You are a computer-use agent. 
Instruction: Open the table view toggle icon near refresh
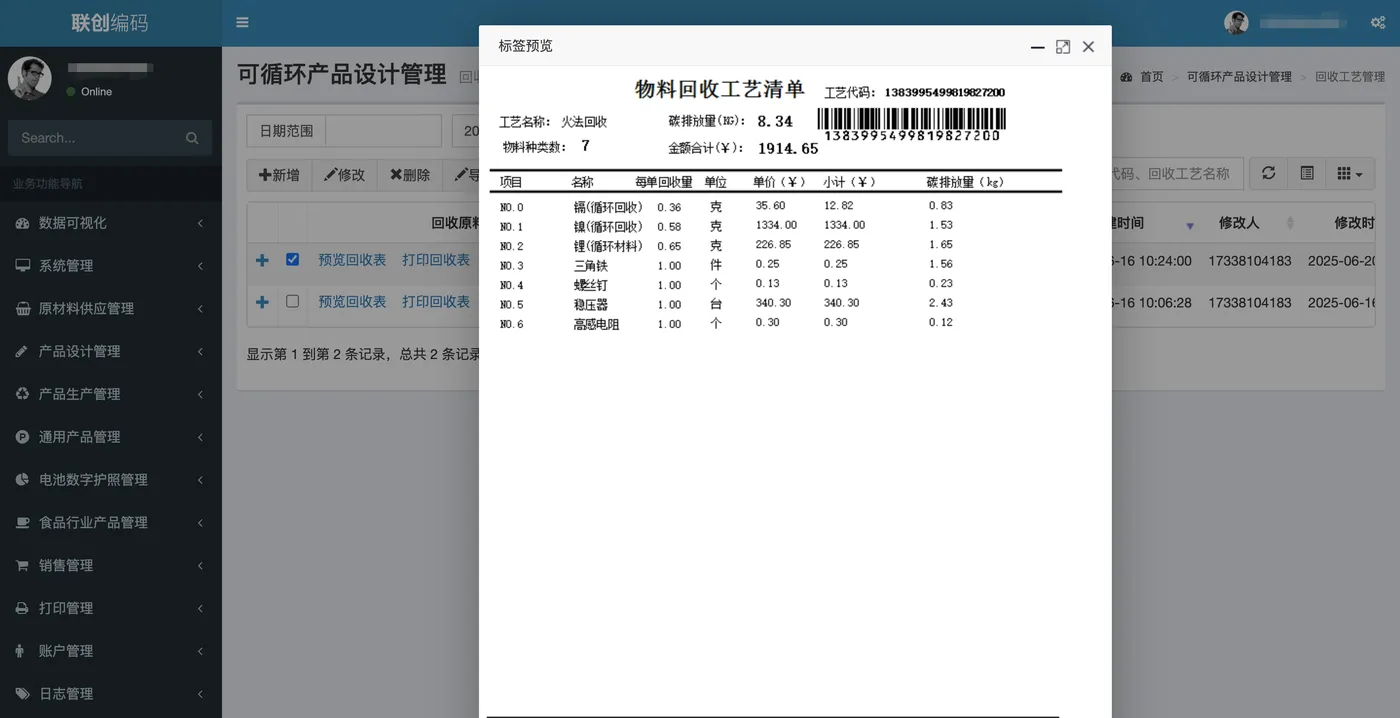1306,172
